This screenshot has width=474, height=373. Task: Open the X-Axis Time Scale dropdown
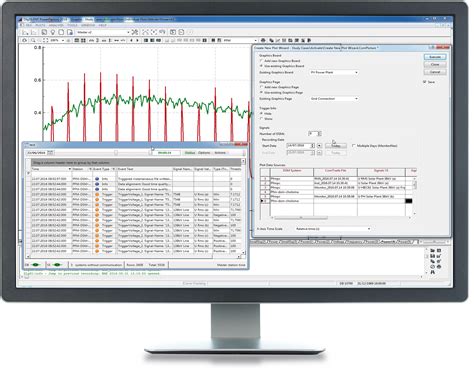333,229
